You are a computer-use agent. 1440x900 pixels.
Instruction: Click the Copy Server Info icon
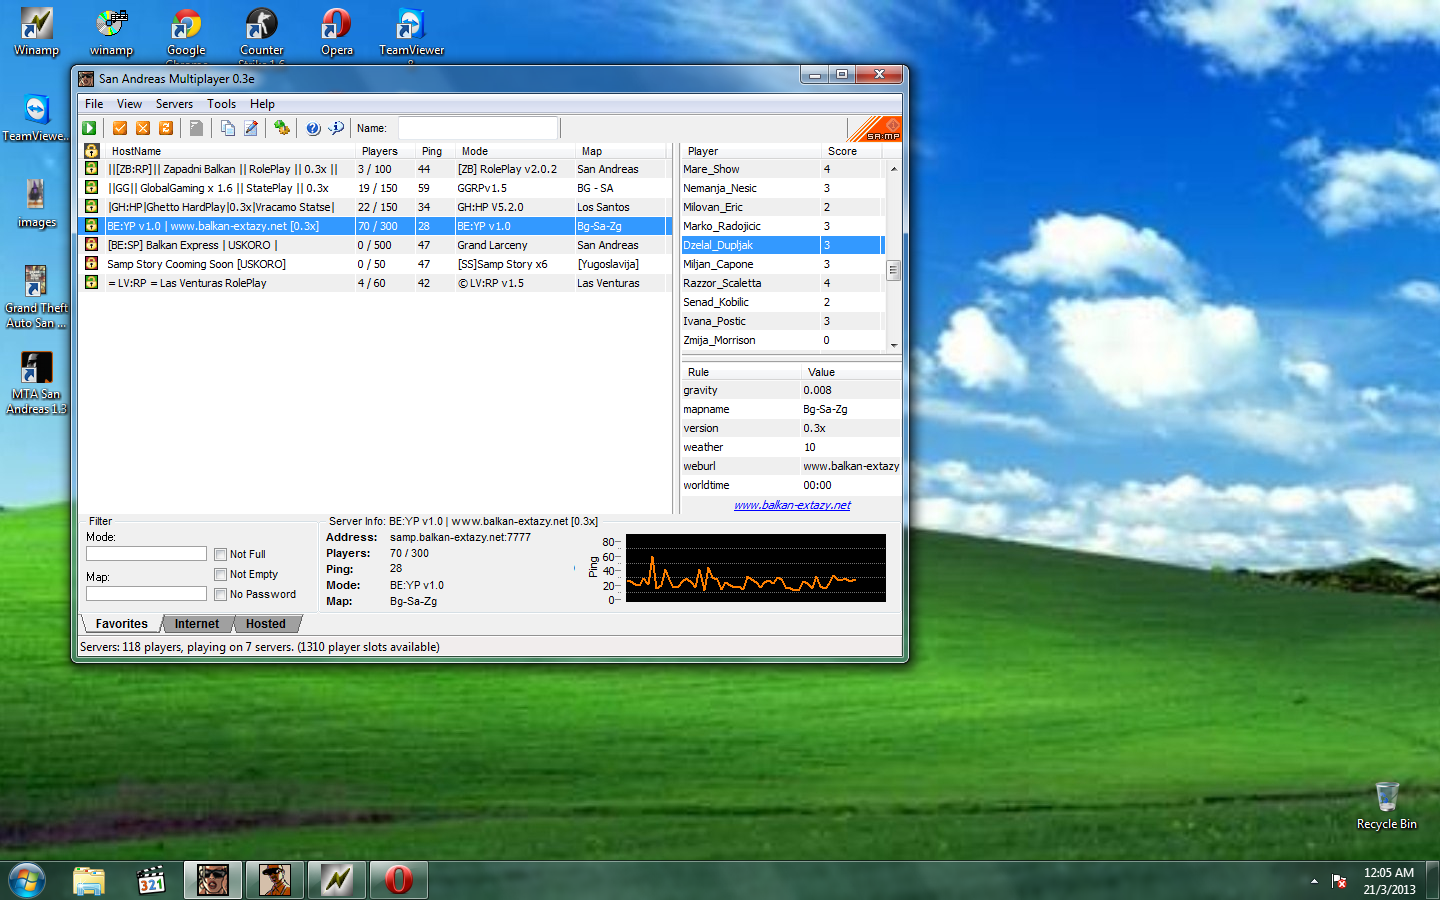tap(228, 128)
